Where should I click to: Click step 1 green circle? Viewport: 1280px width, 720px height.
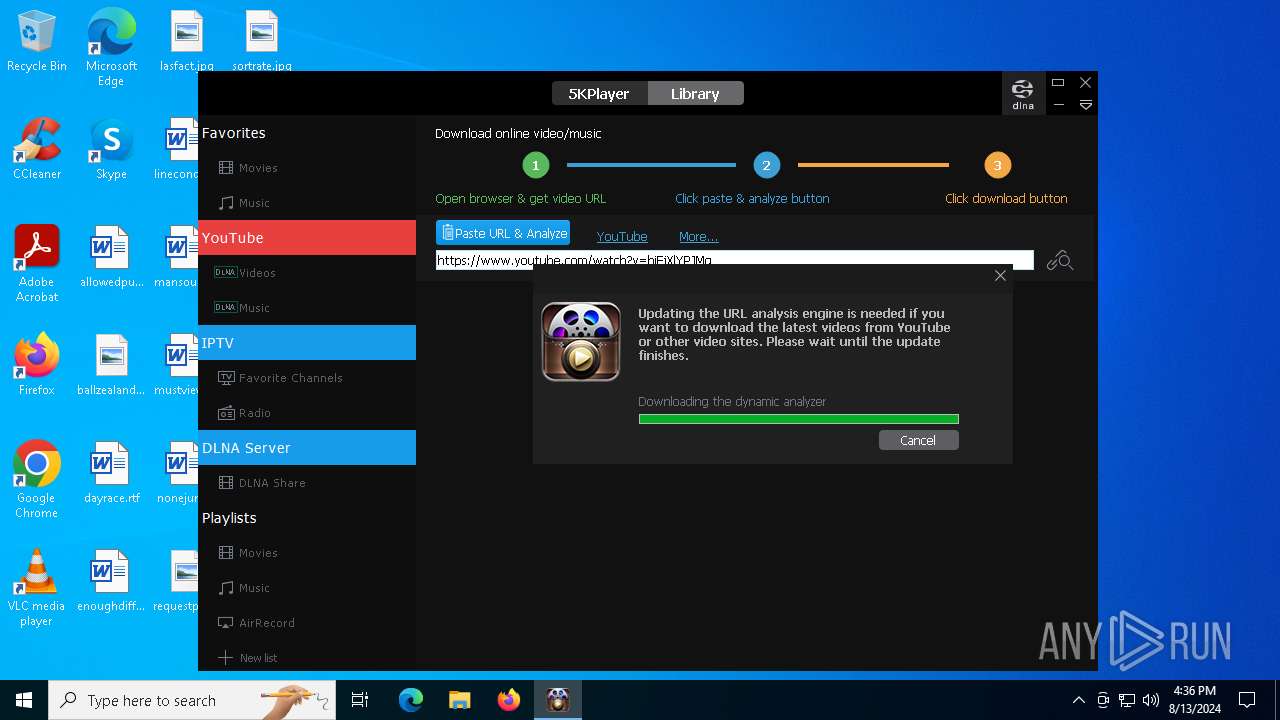pyautogui.click(x=536, y=165)
